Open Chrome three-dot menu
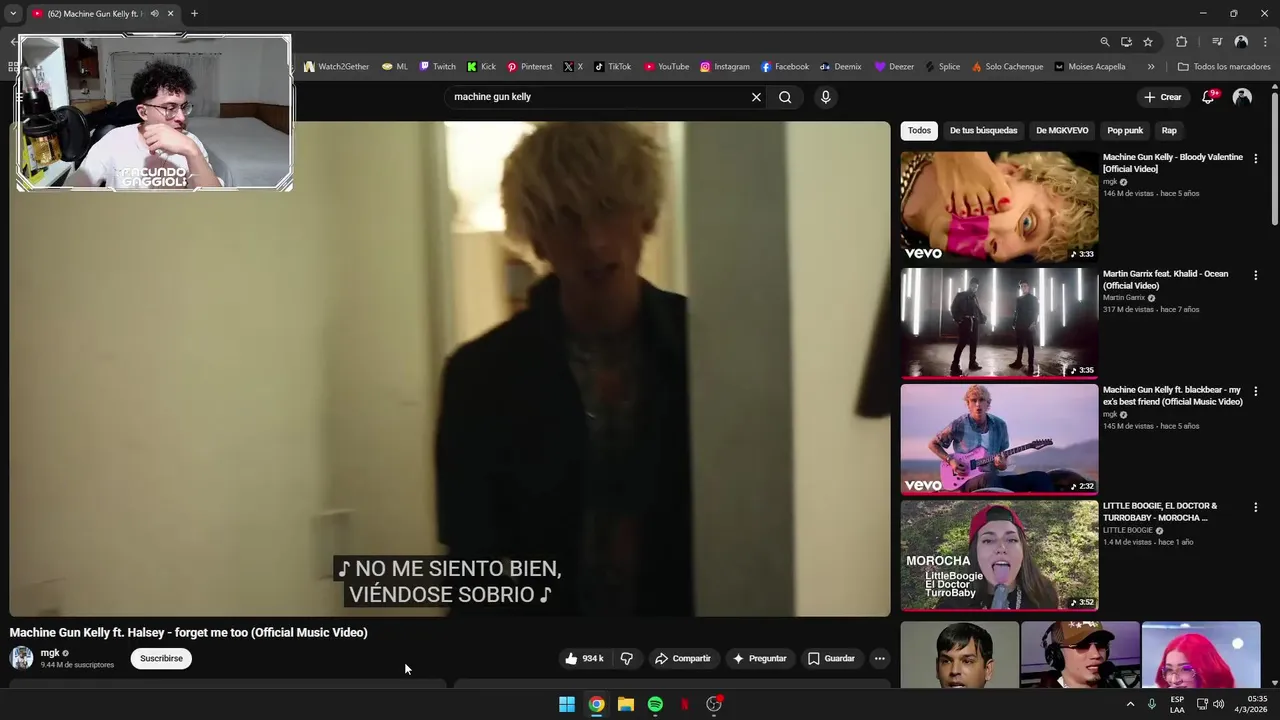Viewport: 1280px width, 720px height. tap(1265, 42)
